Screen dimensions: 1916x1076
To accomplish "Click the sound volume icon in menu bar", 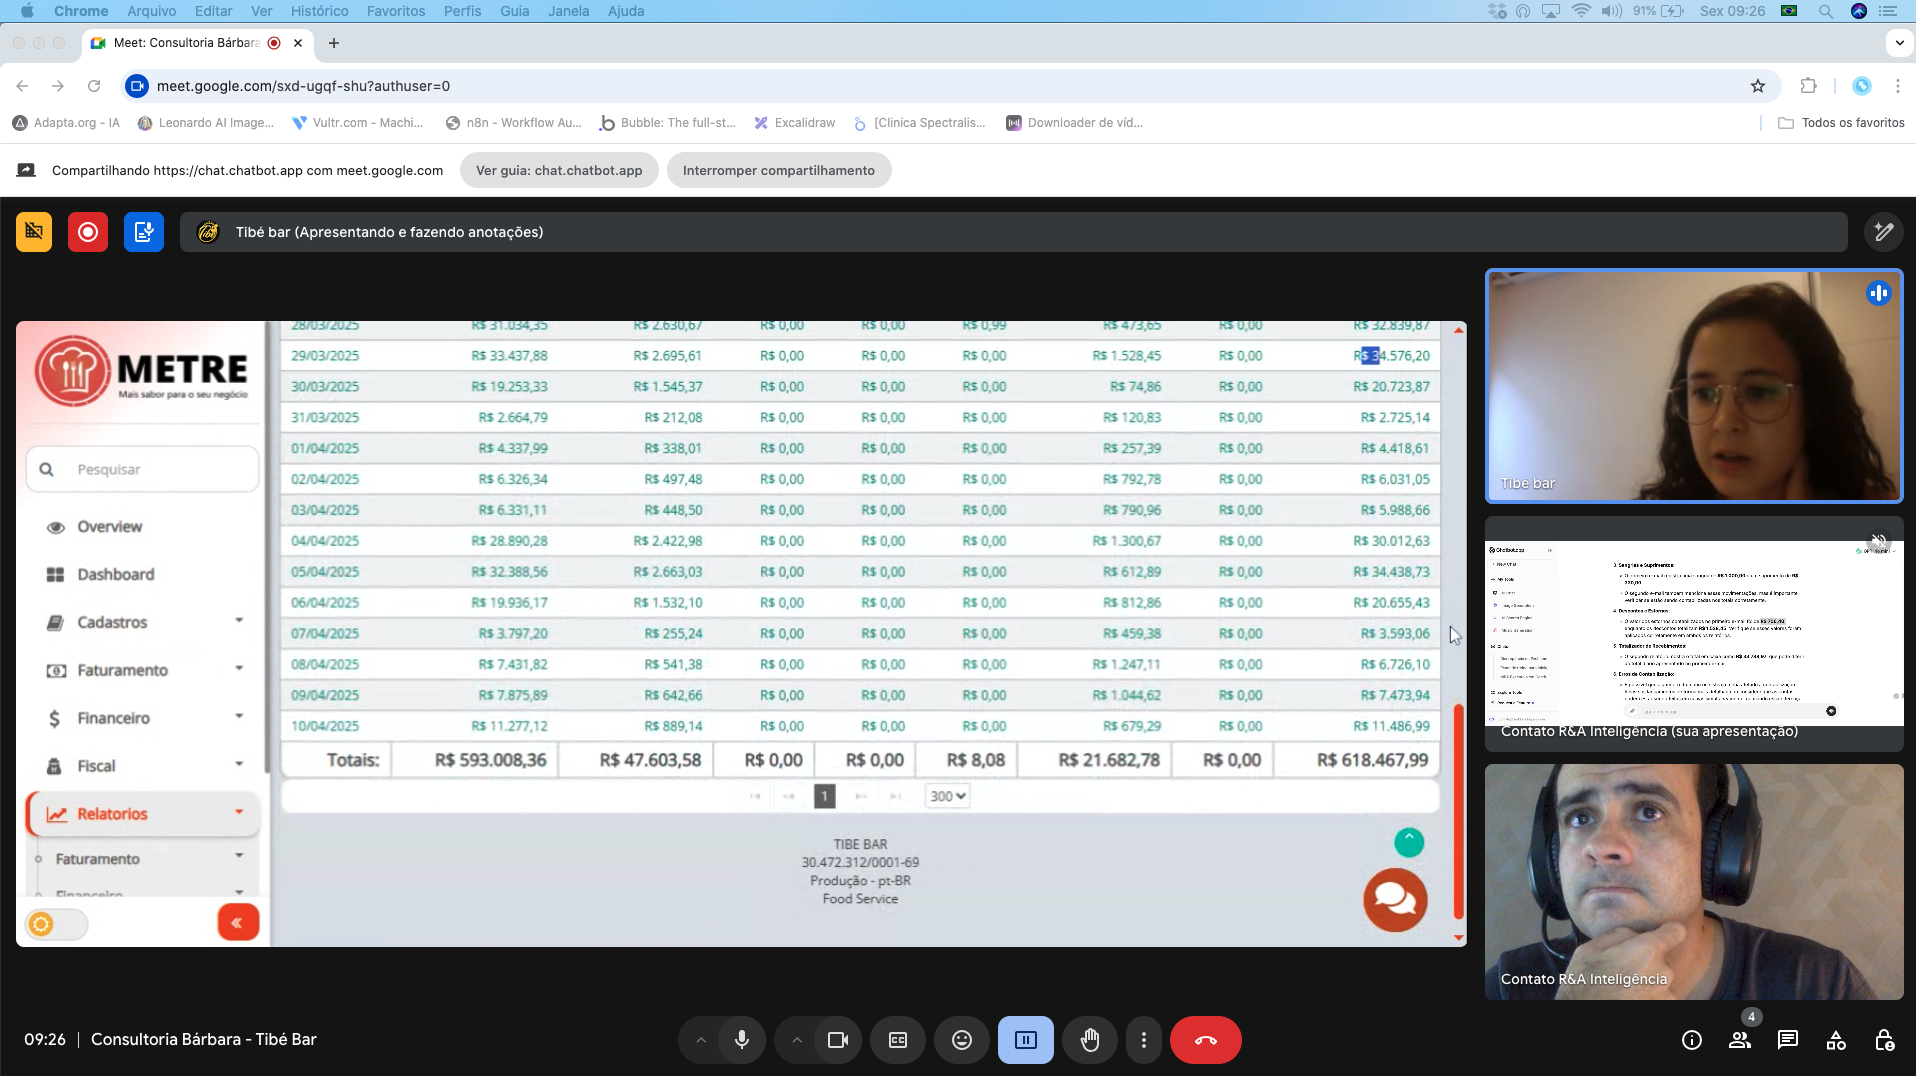I will coord(1612,11).
